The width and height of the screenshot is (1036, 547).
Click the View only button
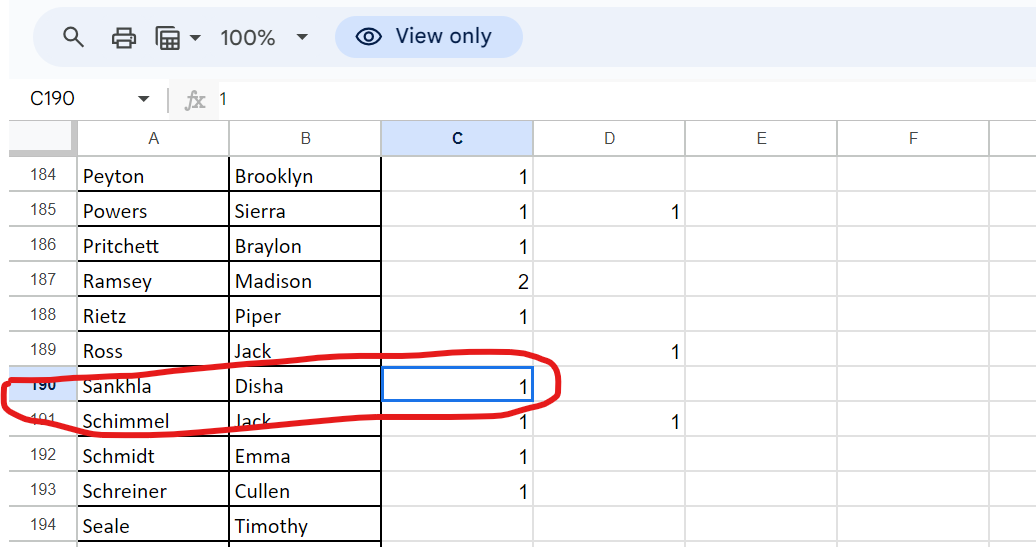pos(428,37)
